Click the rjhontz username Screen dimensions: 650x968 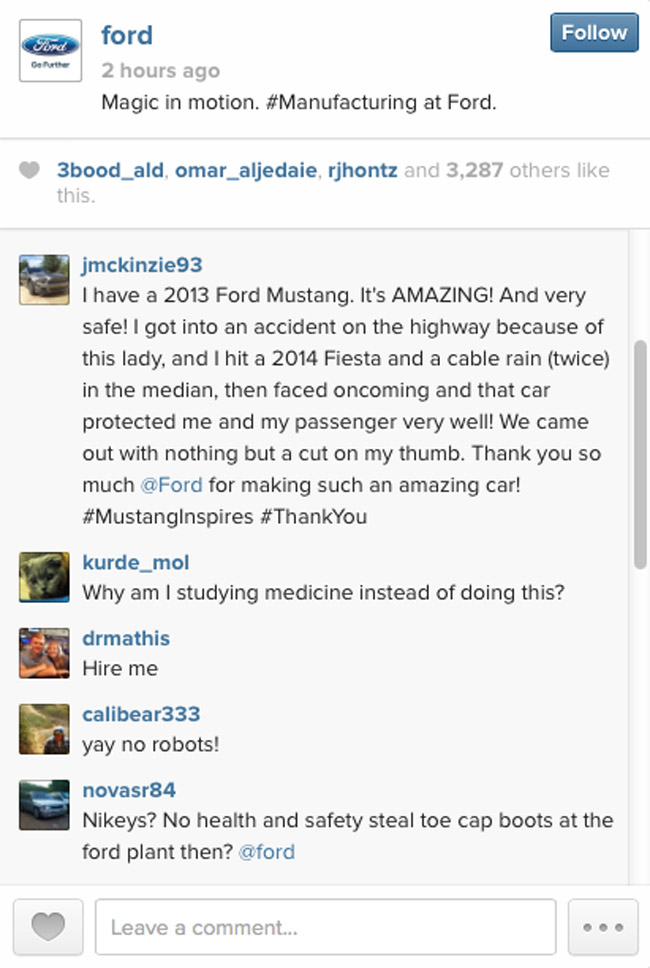tap(362, 170)
